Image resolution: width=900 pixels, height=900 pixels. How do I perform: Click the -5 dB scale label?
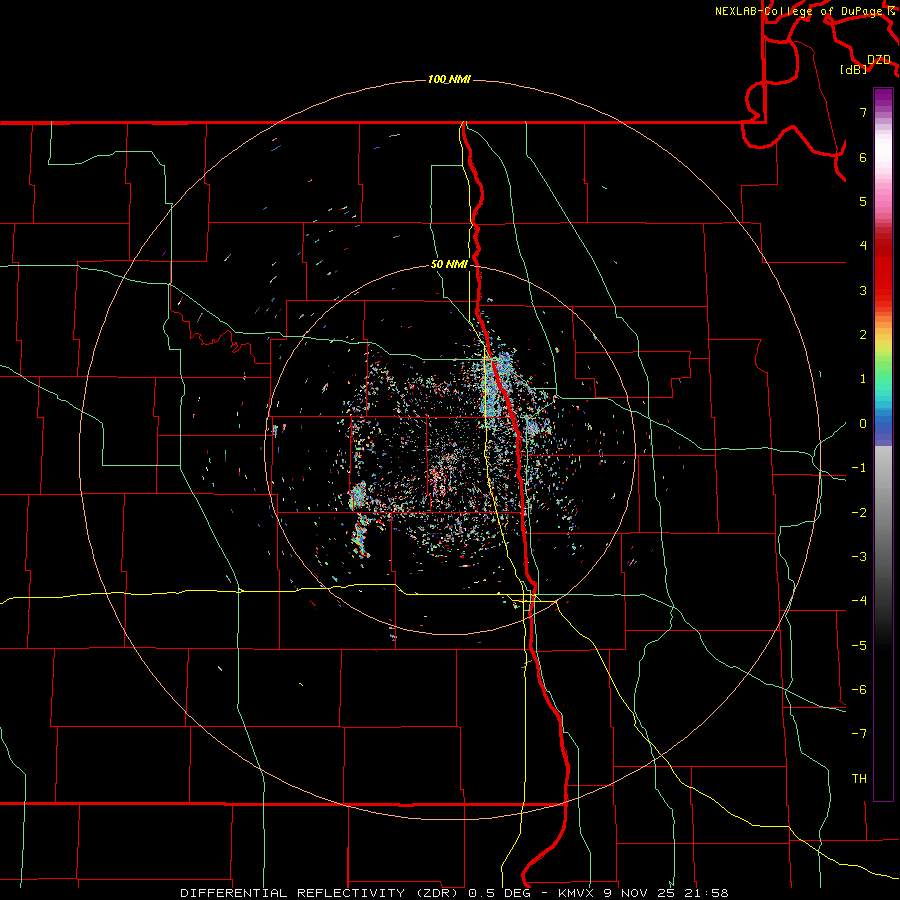tap(859, 646)
